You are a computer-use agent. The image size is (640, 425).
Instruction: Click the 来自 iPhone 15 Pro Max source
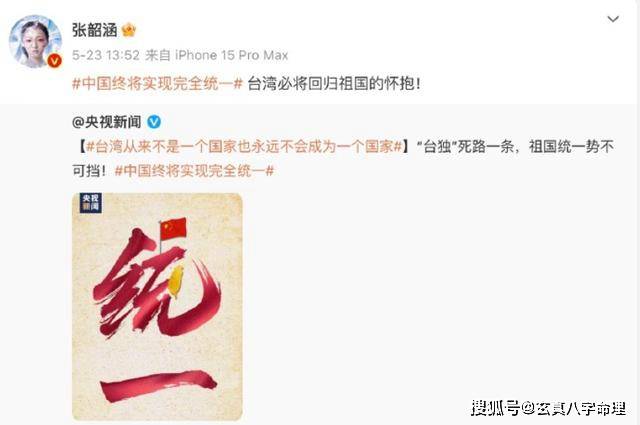pos(217,55)
